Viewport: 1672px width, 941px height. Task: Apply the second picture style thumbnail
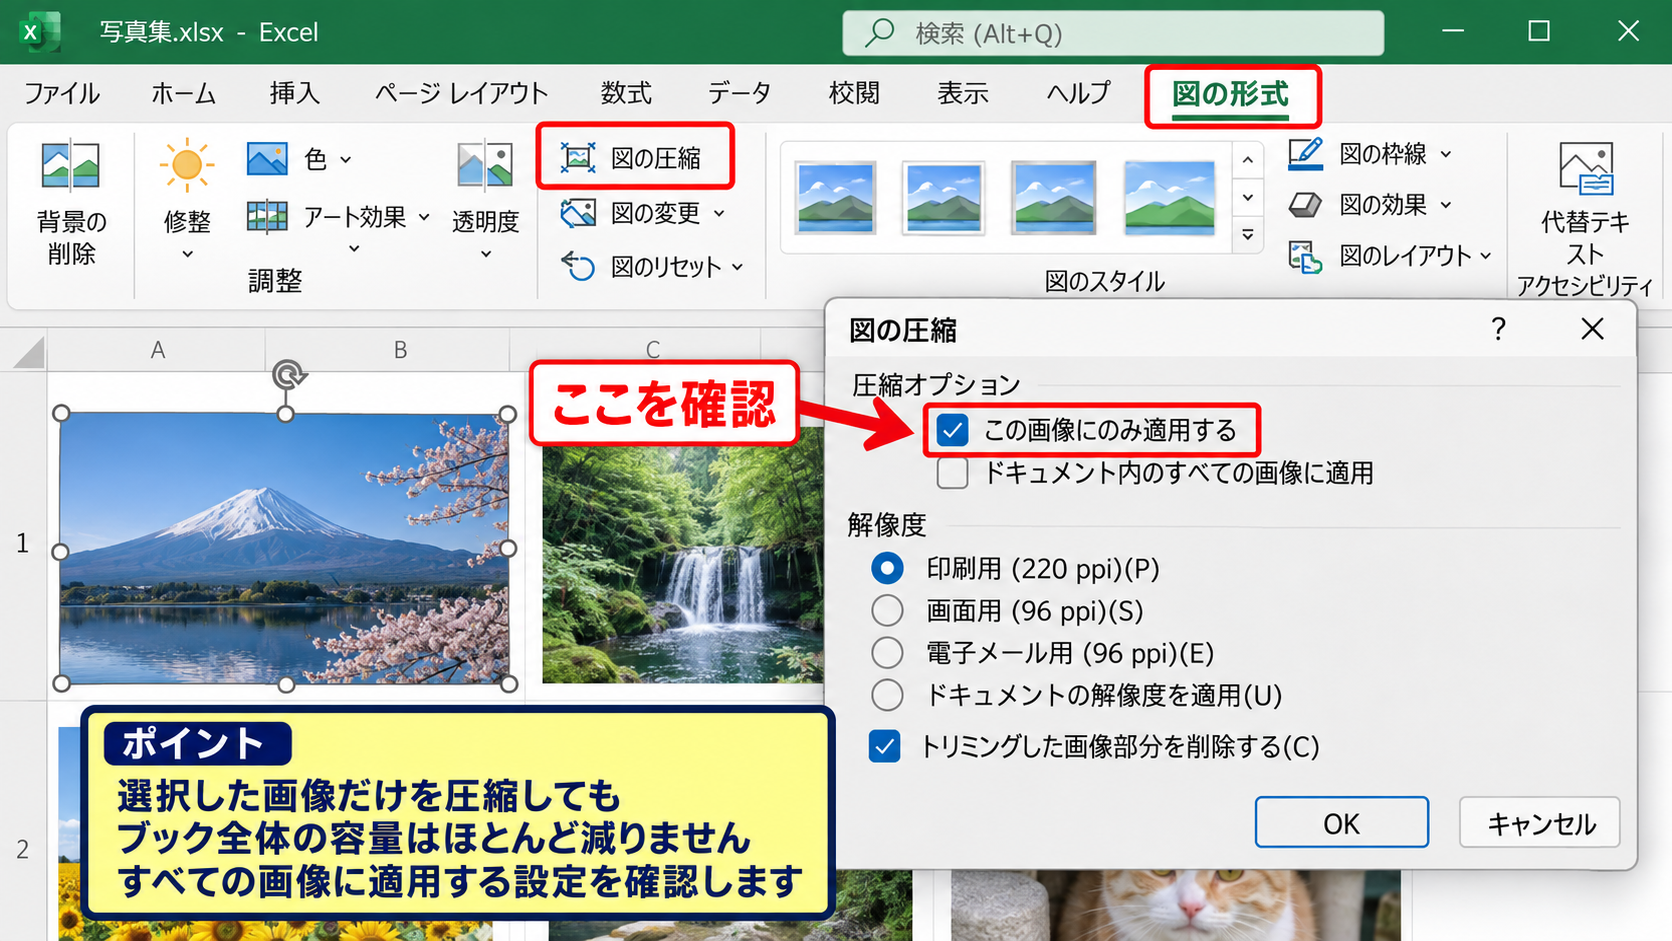pyautogui.click(x=943, y=197)
